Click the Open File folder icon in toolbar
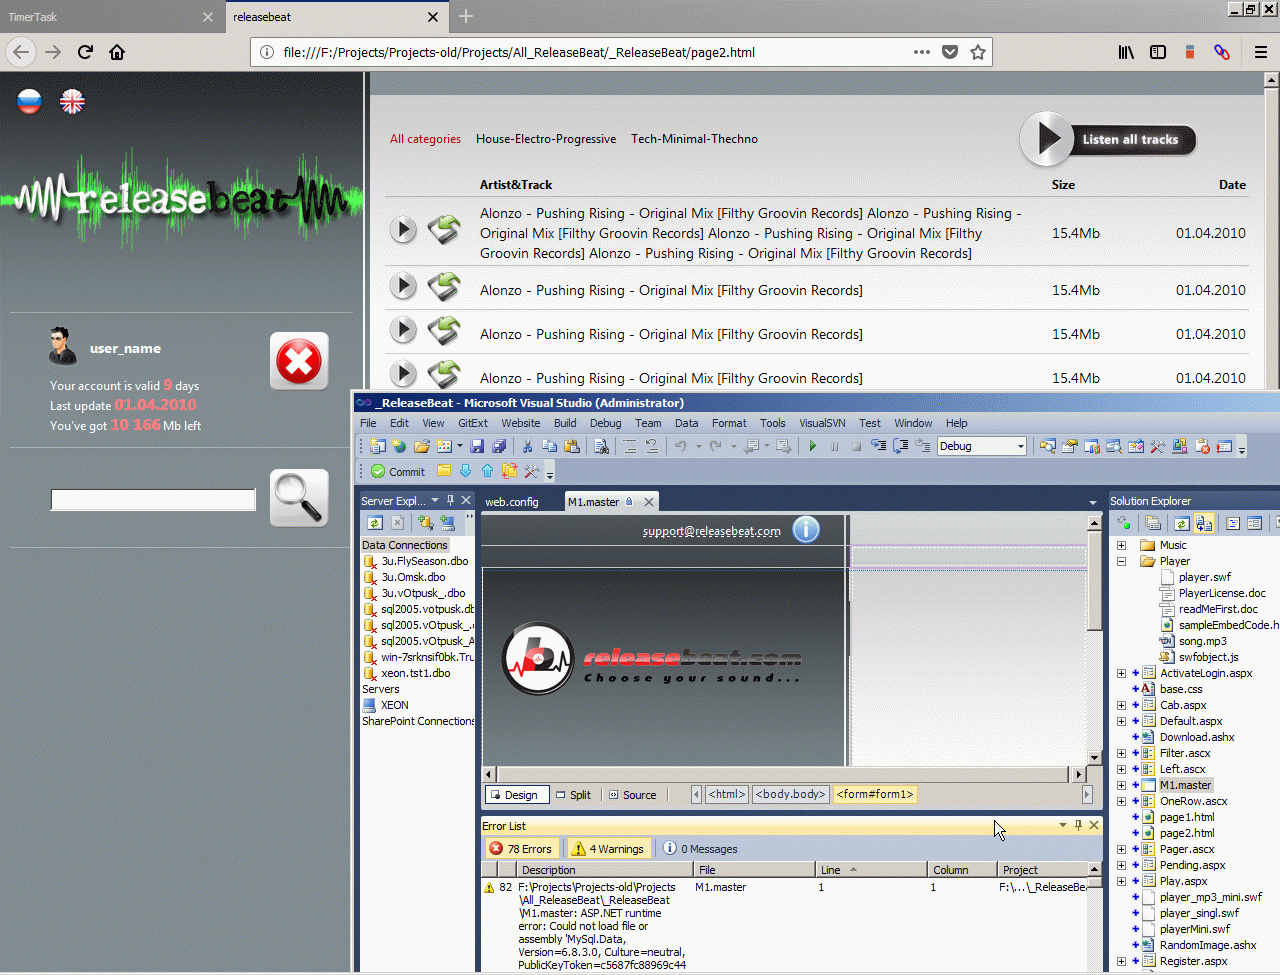 coord(422,446)
